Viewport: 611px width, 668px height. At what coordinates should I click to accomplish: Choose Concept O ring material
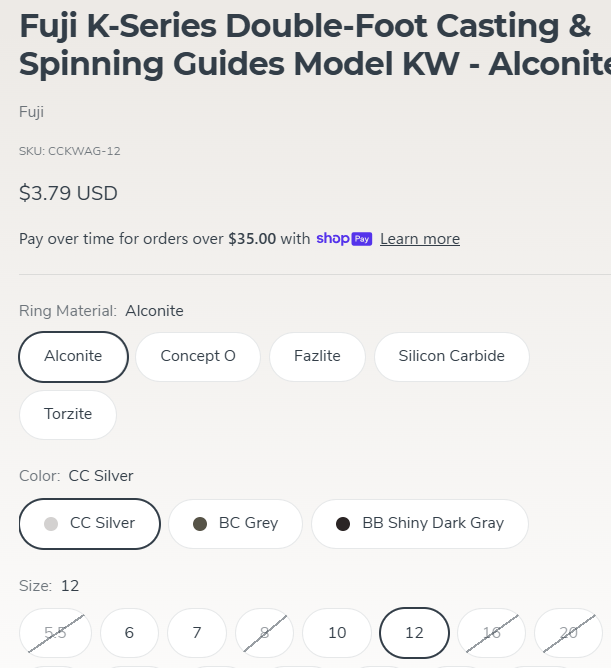point(198,357)
